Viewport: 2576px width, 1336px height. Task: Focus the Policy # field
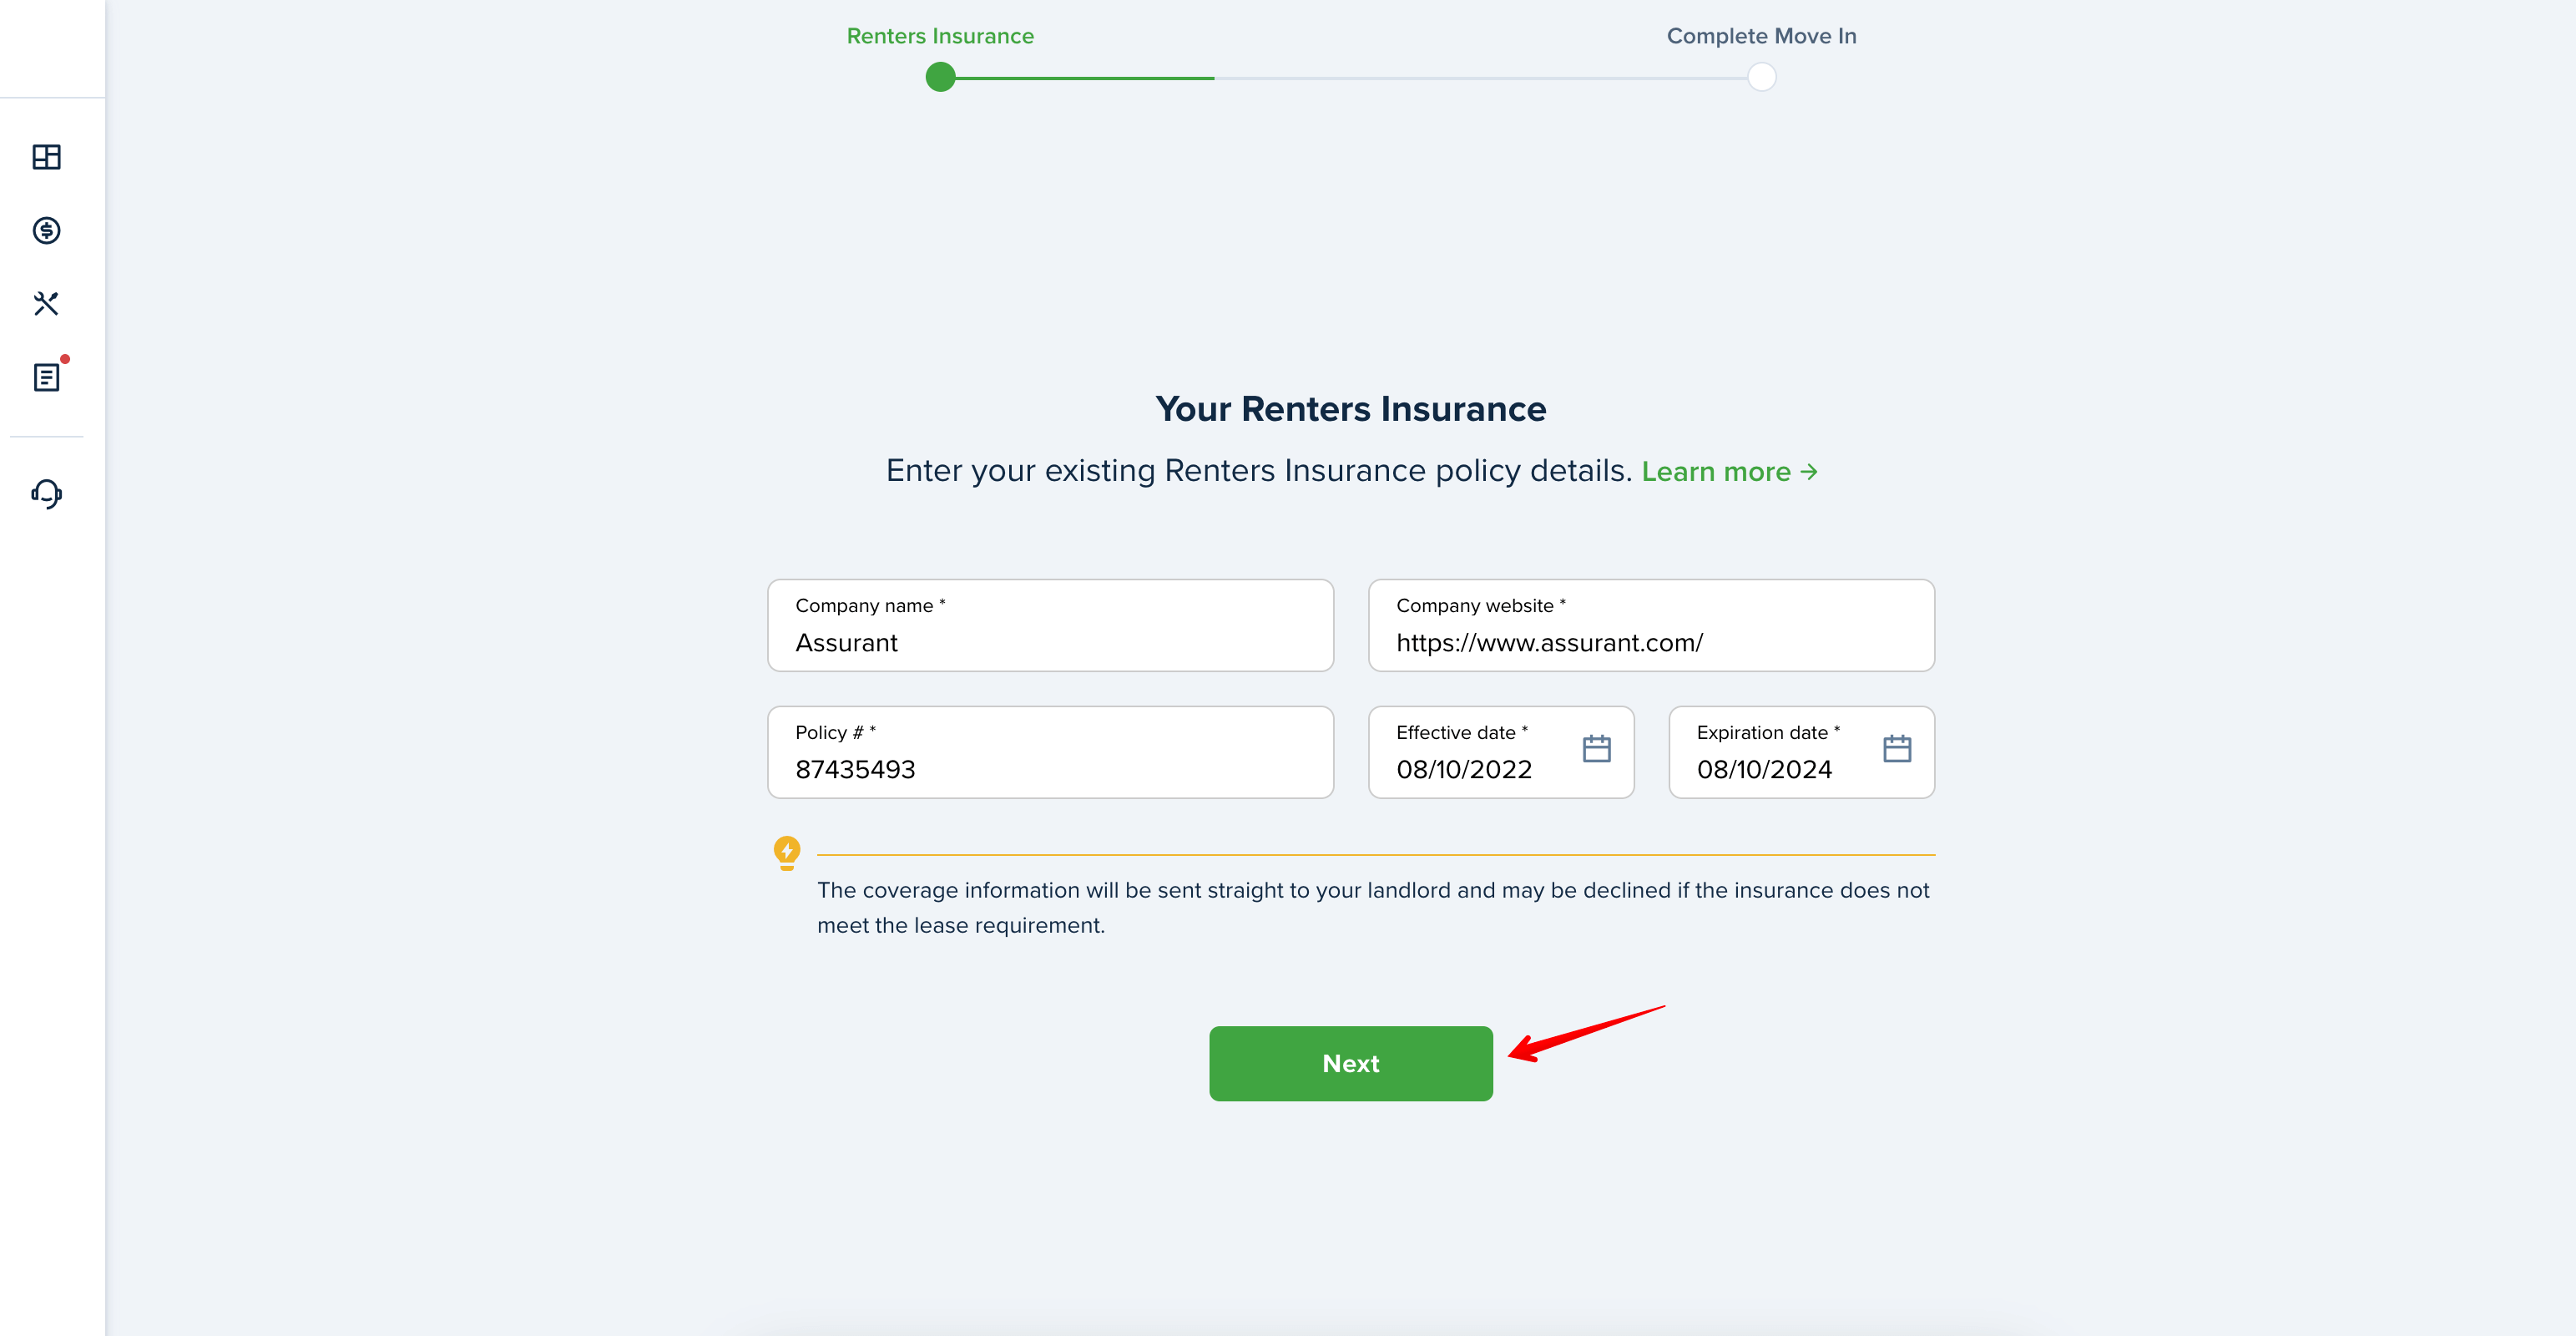pos(1050,752)
